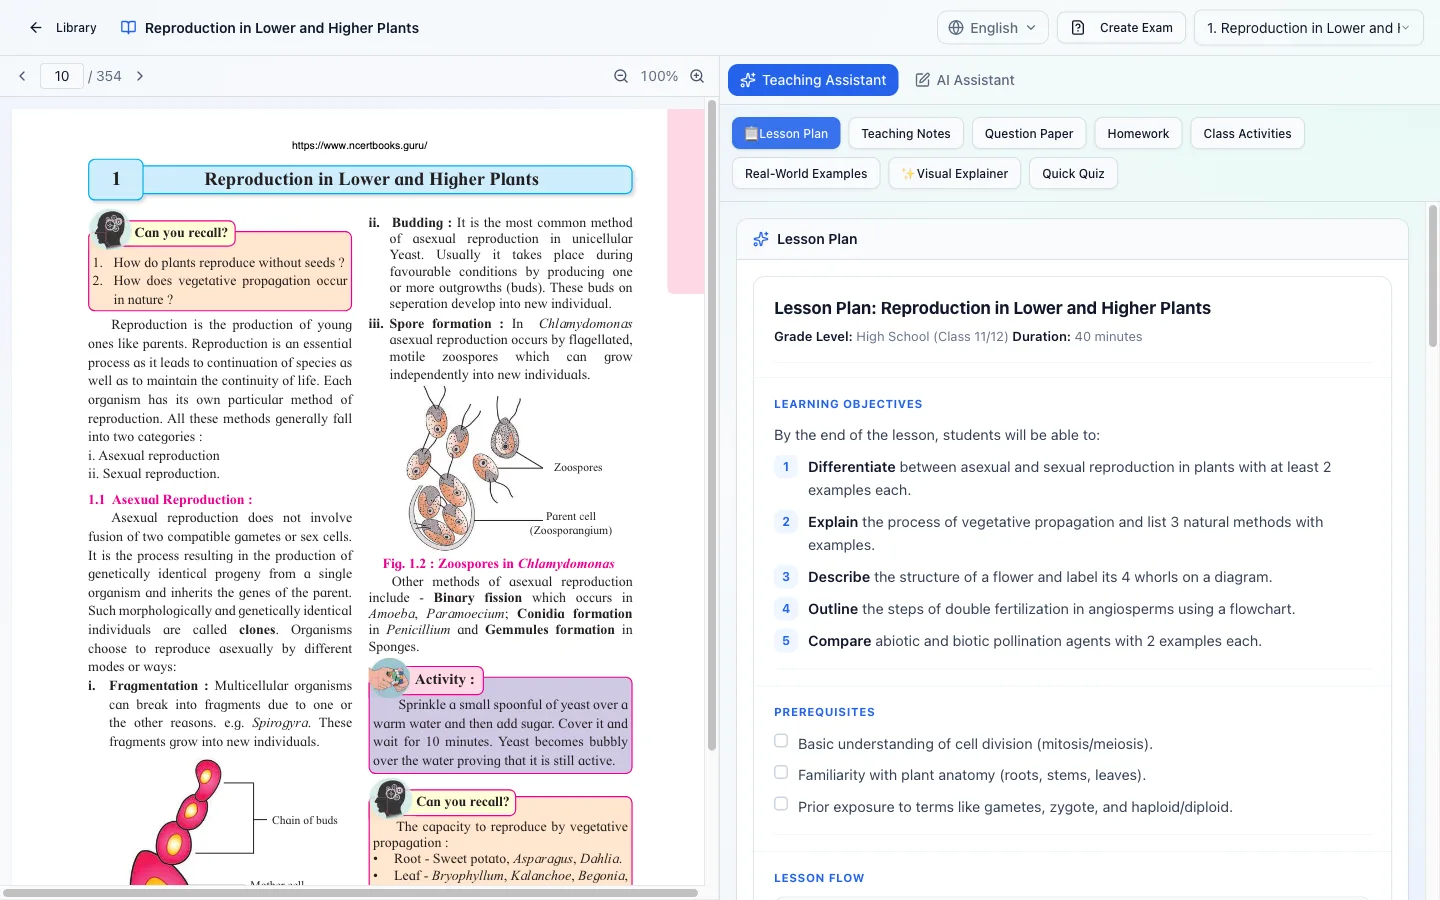This screenshot has width=1440, height=900.
Task: Go to previous page arrow
Action: (22, 76)
